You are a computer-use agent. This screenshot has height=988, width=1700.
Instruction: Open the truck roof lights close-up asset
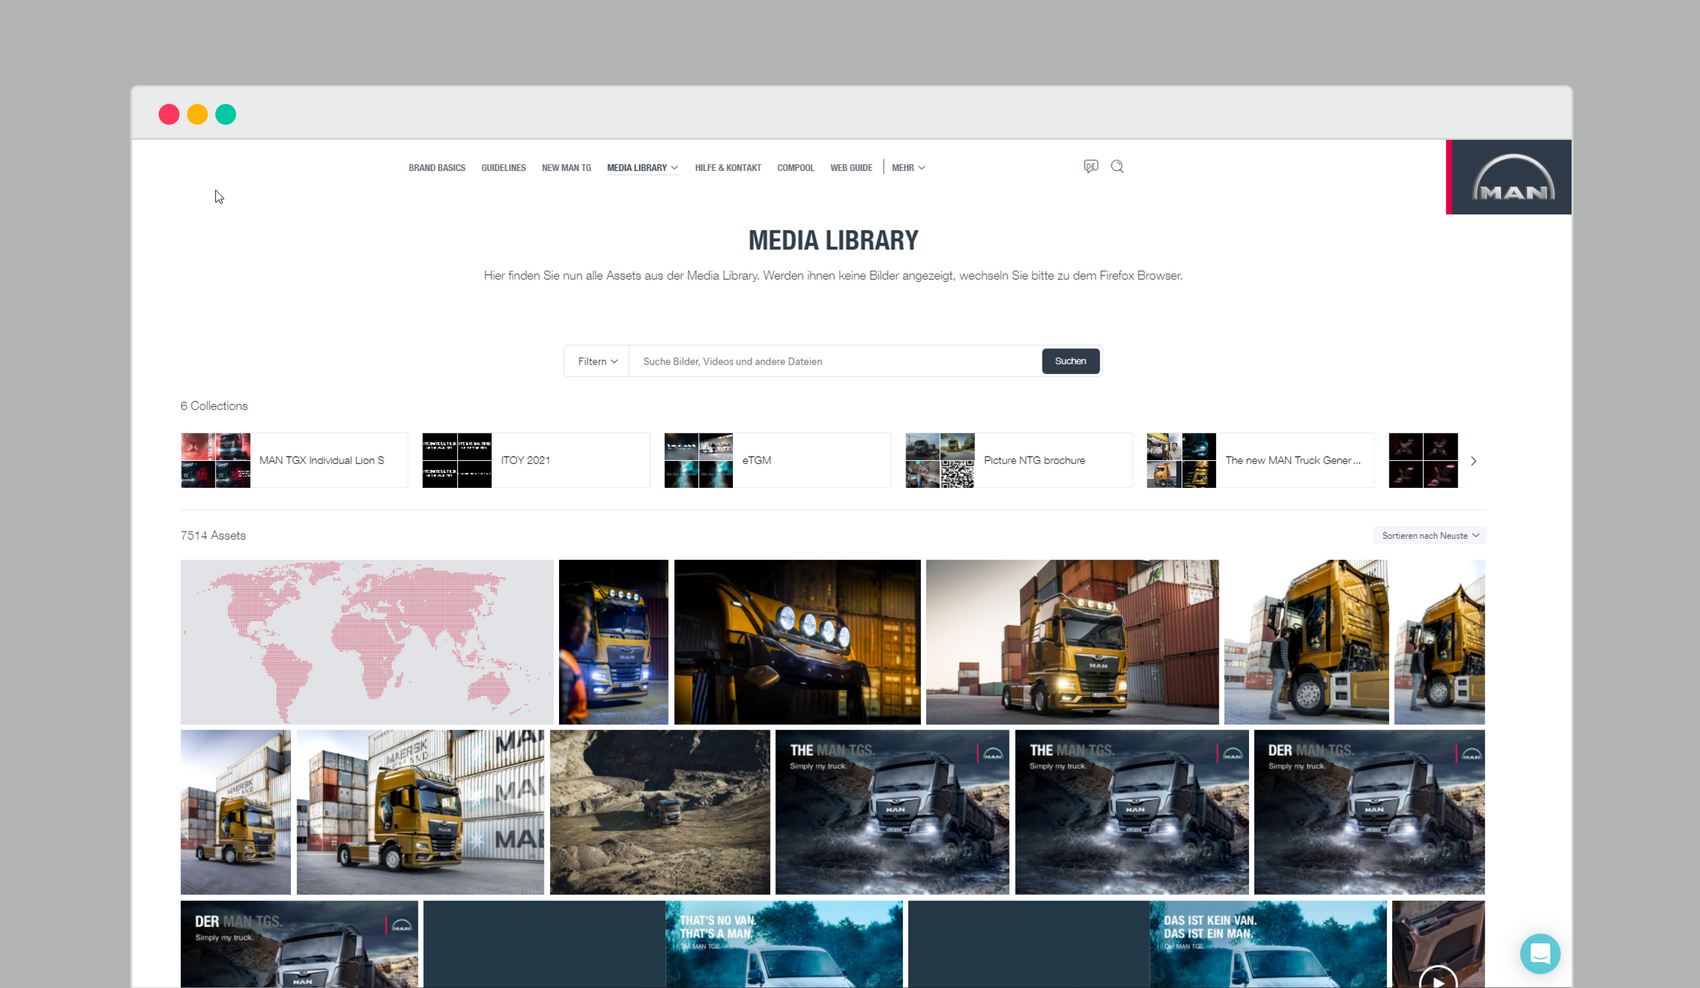tap(797, 642)
